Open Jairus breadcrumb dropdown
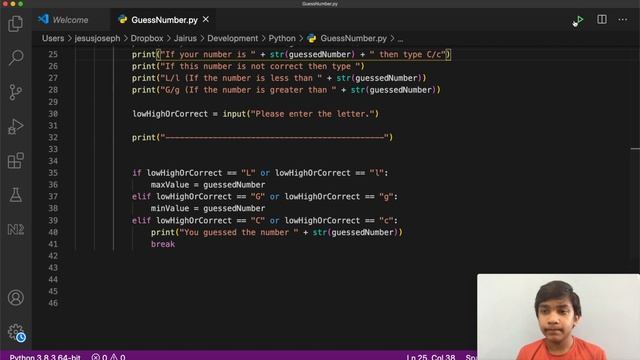Viewport: 640px width, 360px height. click(185, 38)
